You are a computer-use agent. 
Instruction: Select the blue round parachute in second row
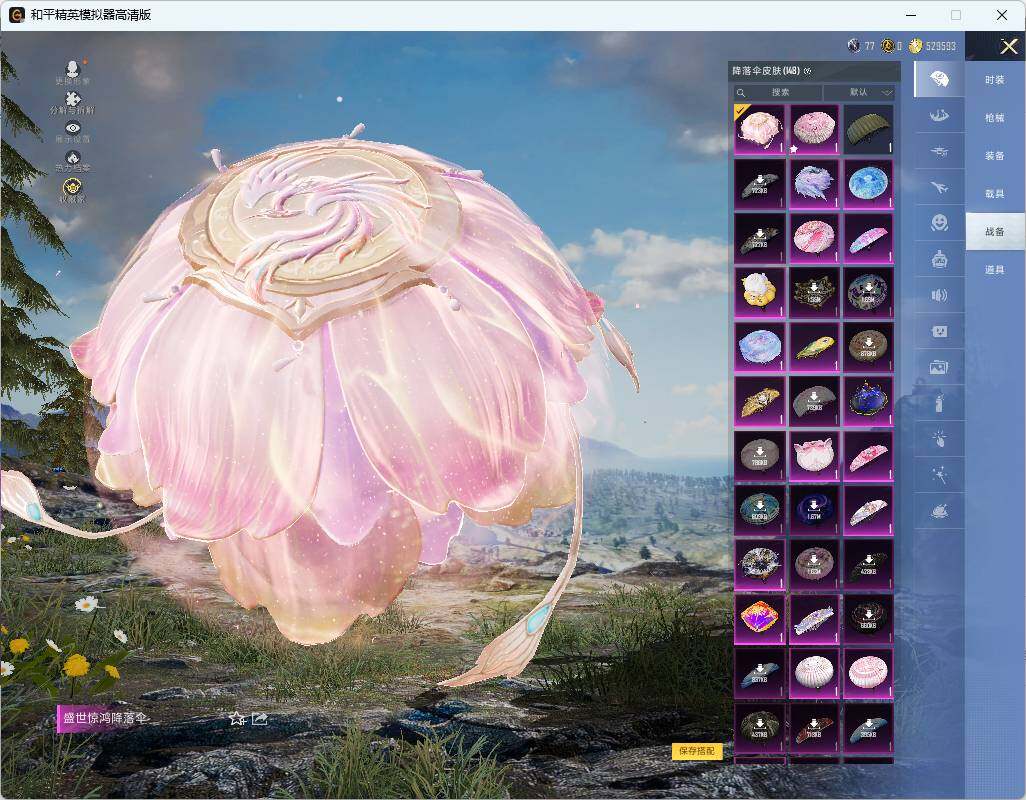[x=868, y=184]
